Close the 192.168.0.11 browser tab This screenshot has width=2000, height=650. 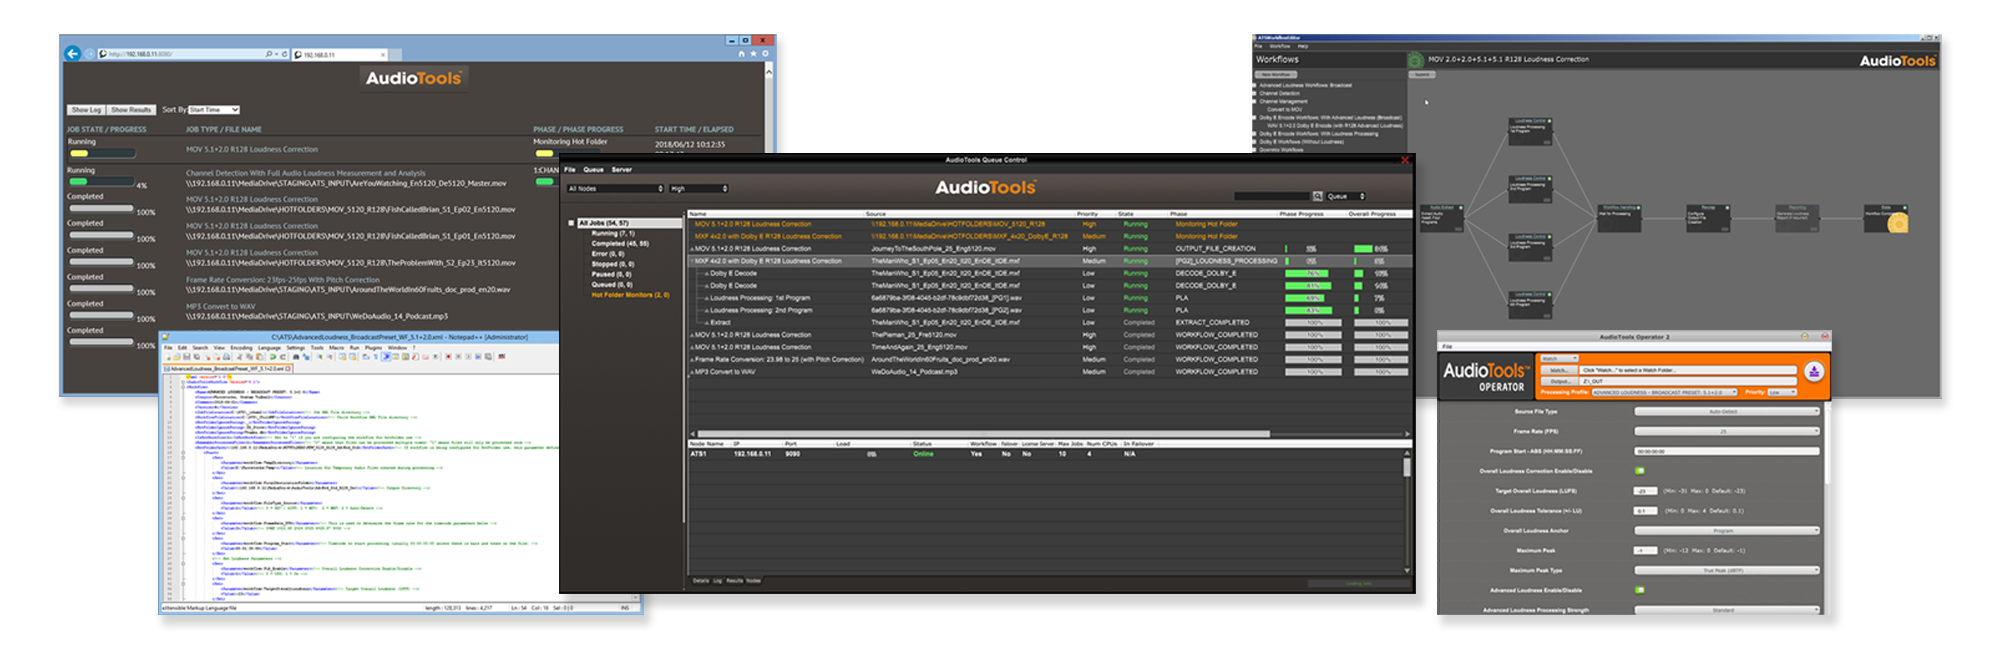[383, 55]
